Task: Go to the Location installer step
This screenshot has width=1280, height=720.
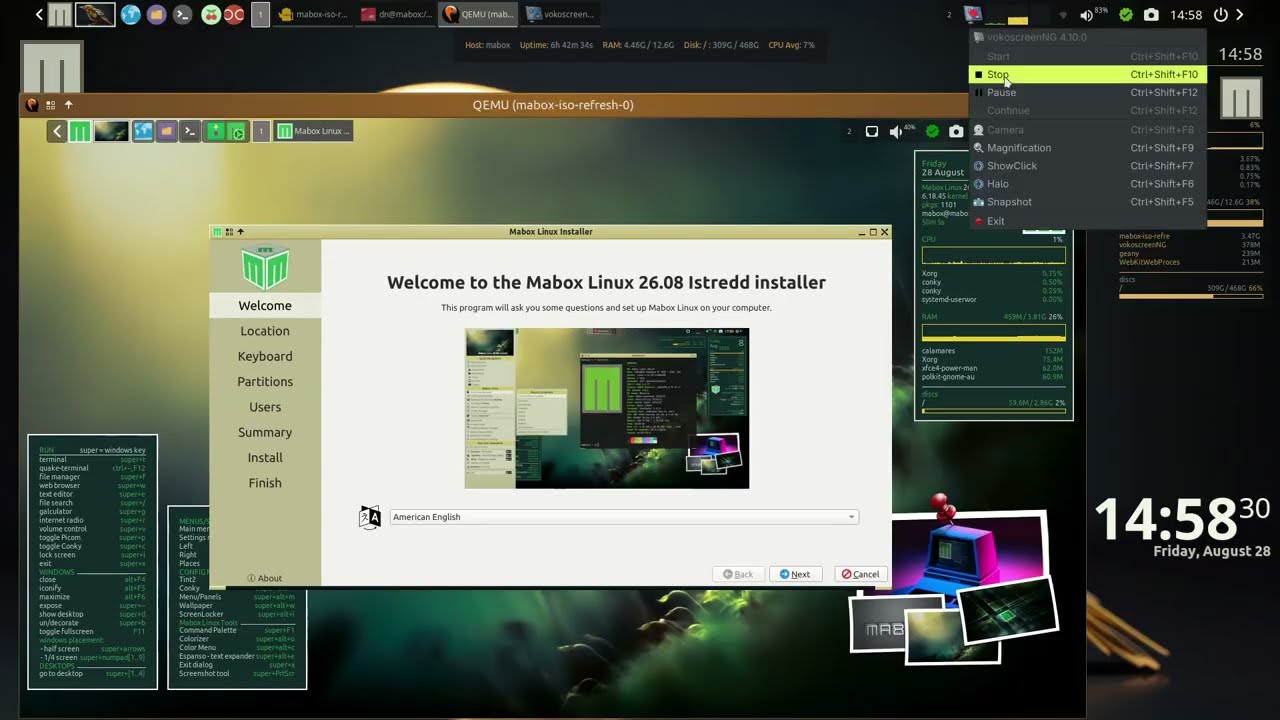Action: coord(265,331)
